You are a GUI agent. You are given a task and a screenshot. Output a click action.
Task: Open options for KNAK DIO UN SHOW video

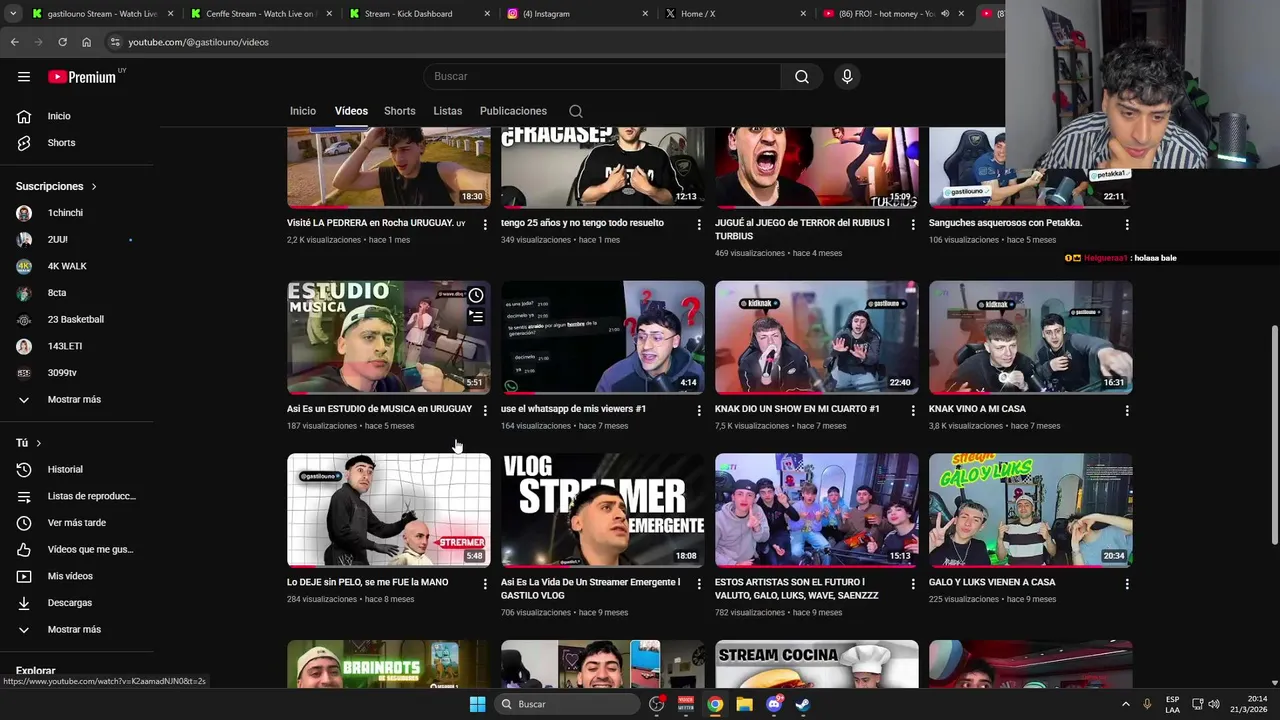[x=913, y=411]
